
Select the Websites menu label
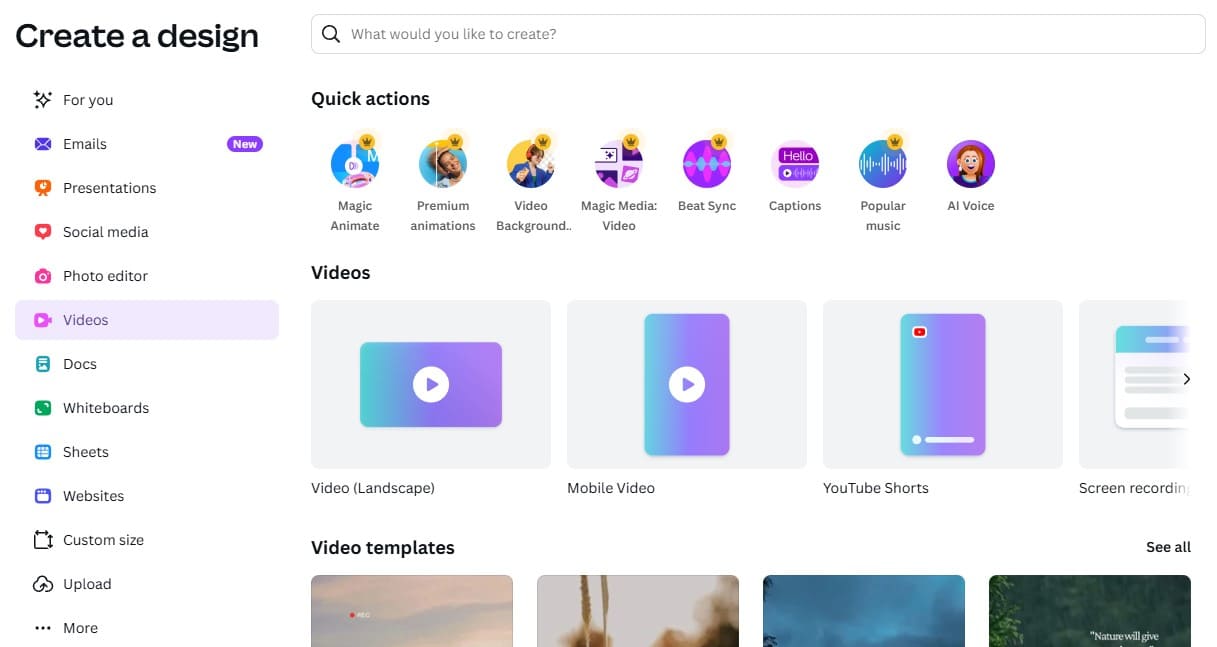click(94, 496)
